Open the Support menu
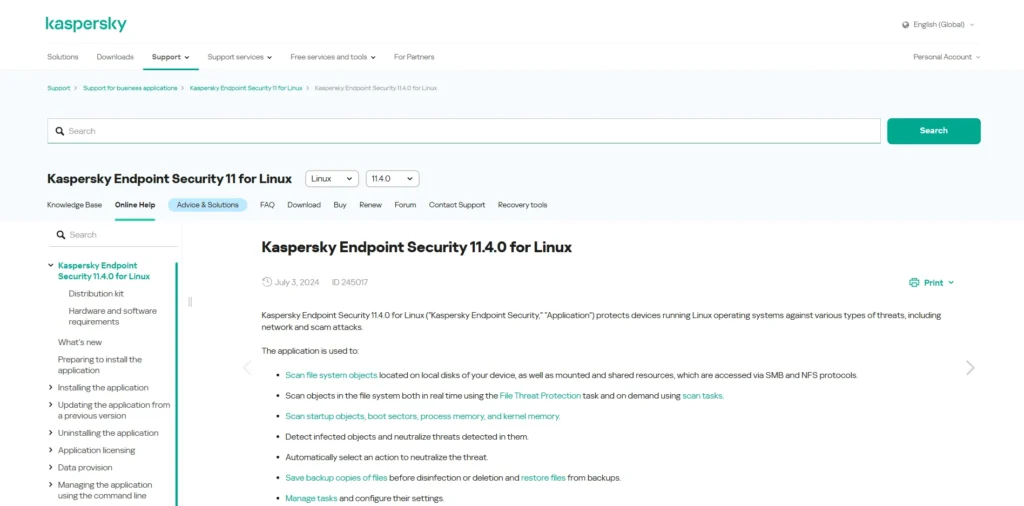This screenshot has height=506, width=1024. tap(170, 57)
